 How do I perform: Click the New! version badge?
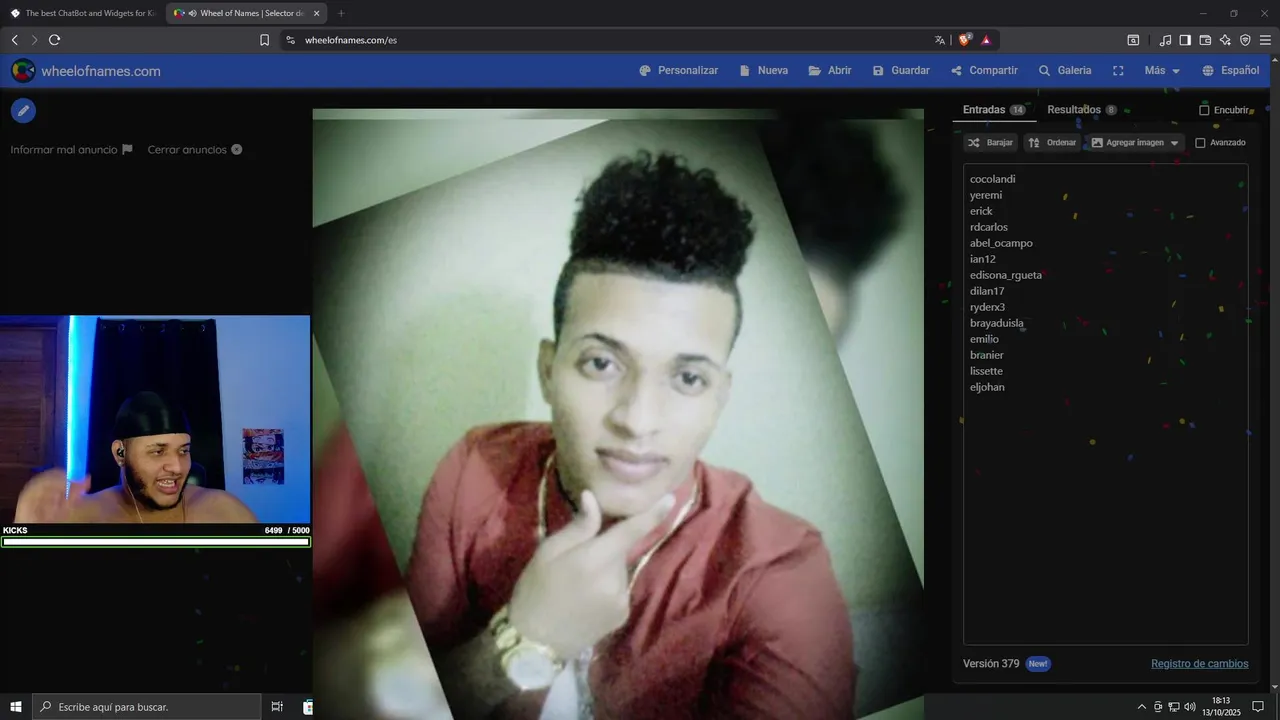coord(1038,664)
